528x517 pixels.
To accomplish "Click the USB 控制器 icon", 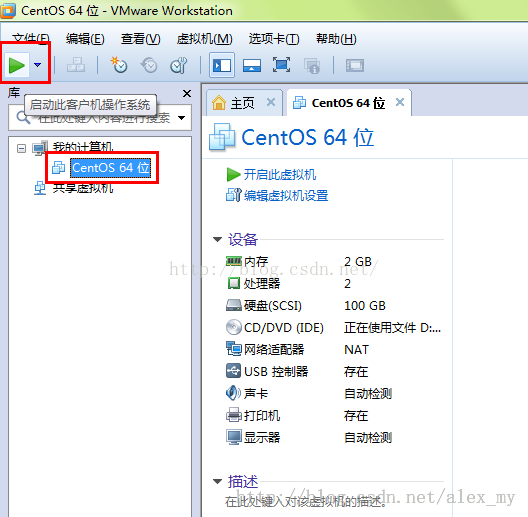I will (x=234, y=371).
